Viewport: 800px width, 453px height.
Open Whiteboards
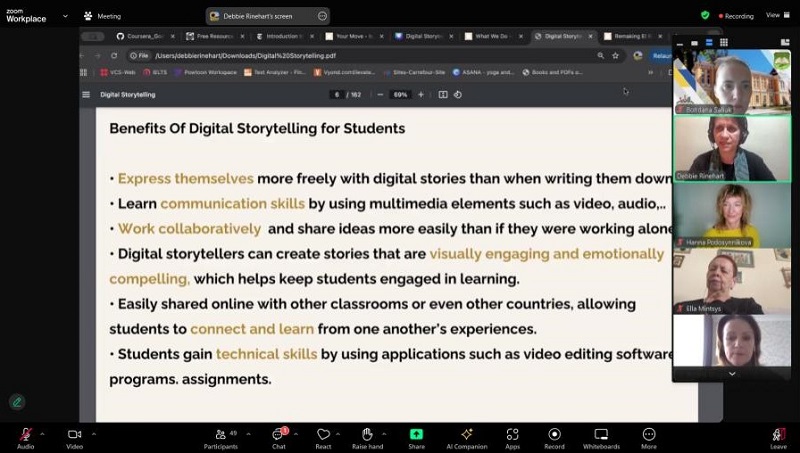601,435
